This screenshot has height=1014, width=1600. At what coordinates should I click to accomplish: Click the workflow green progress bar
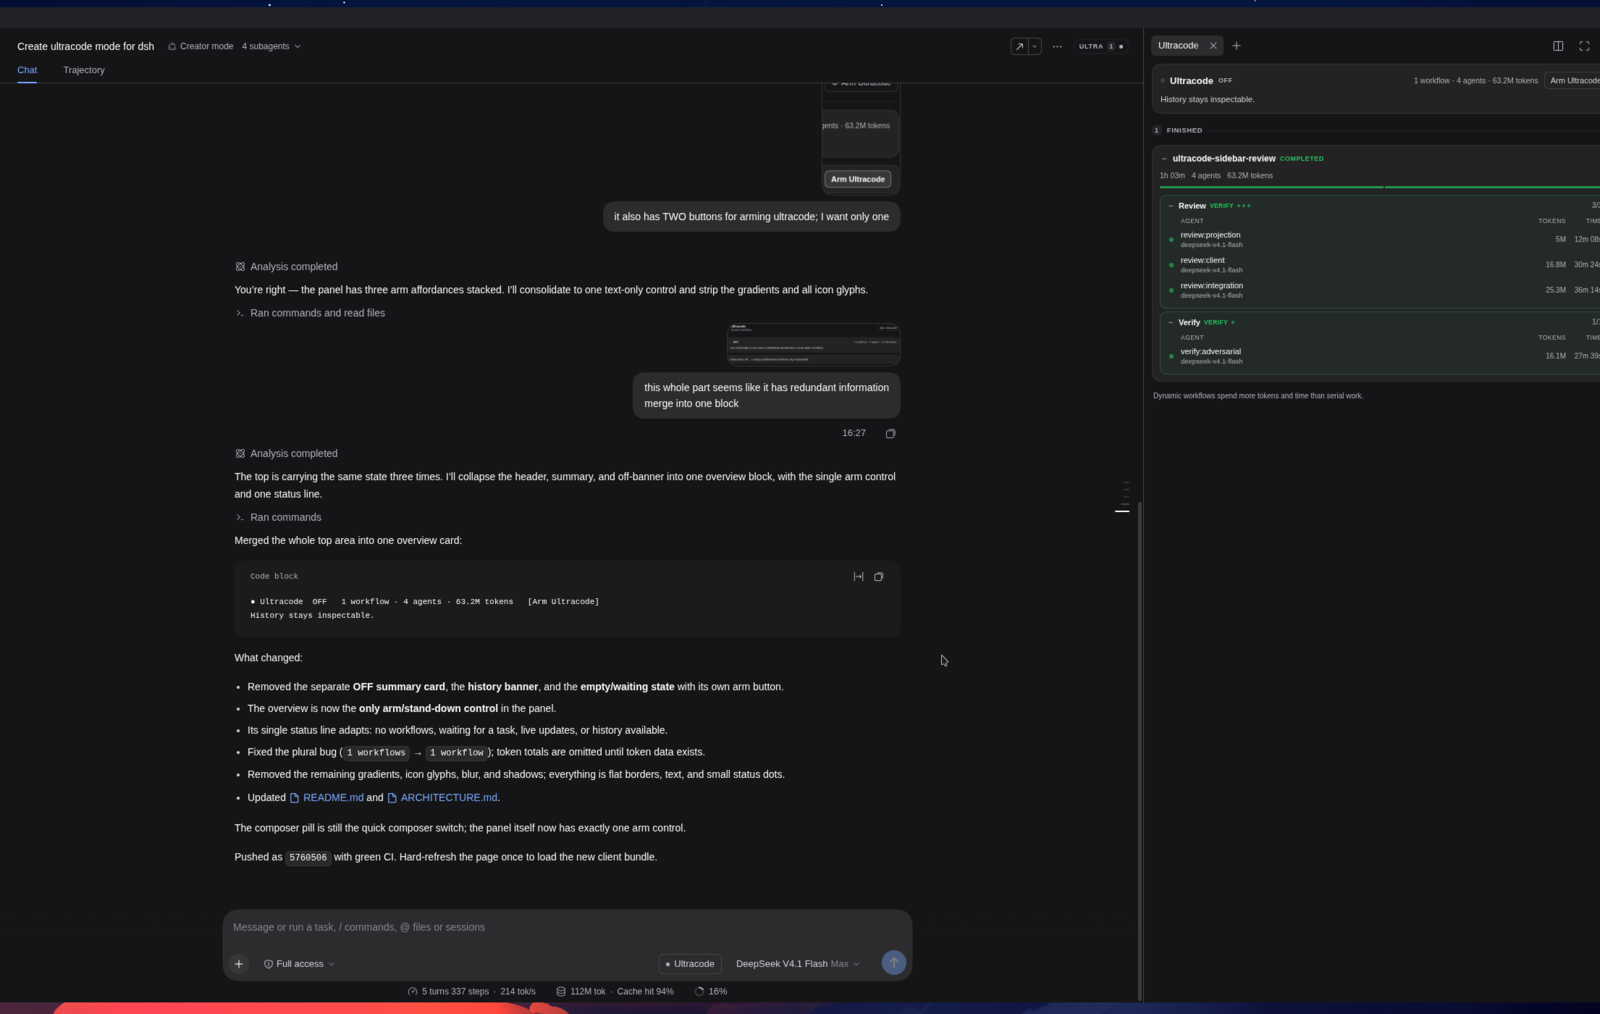[1380, 187]
